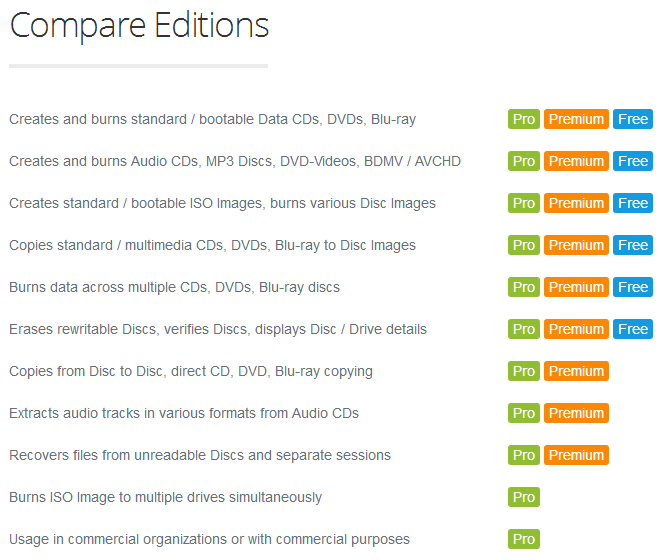Click Premium badge for recovers files row
The height and width of the screenshot is (560, 659).
point(576,455)
